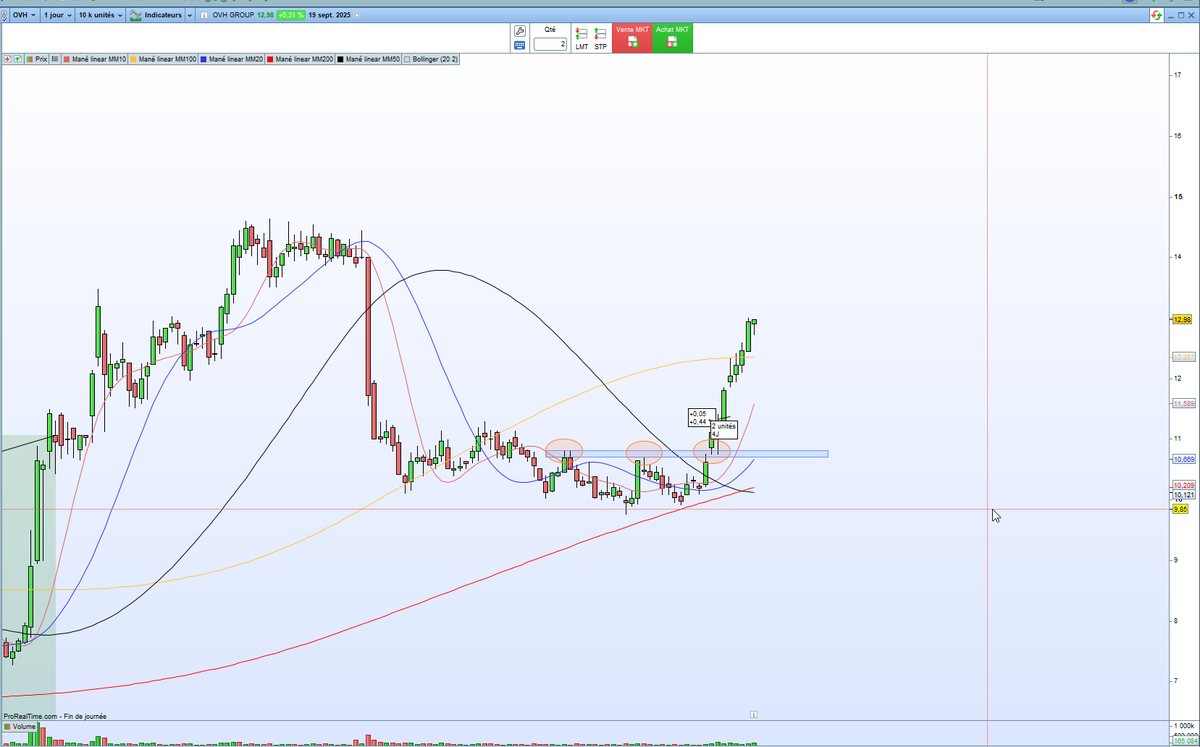
Task: Click the +0,31 % change badge
Action: [291, 16]
